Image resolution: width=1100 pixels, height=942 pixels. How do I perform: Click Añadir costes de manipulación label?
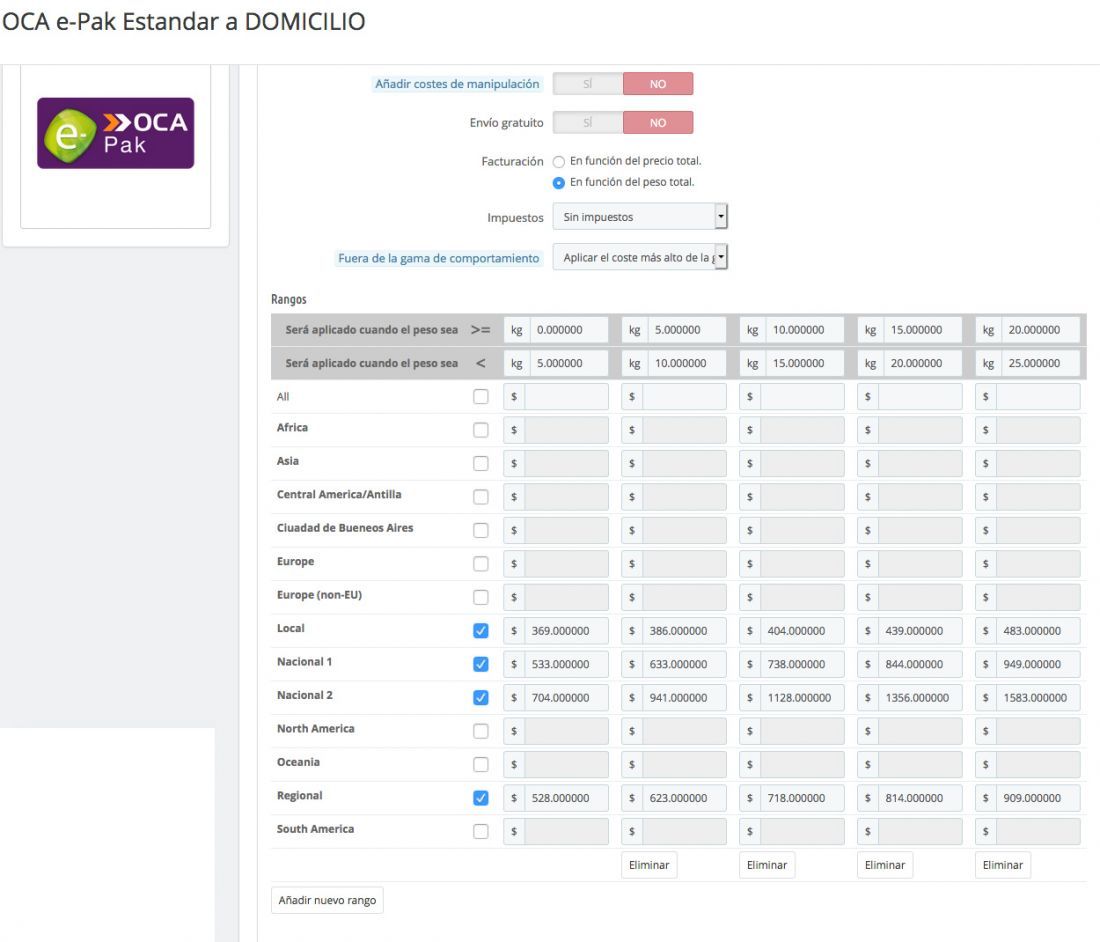457,83
